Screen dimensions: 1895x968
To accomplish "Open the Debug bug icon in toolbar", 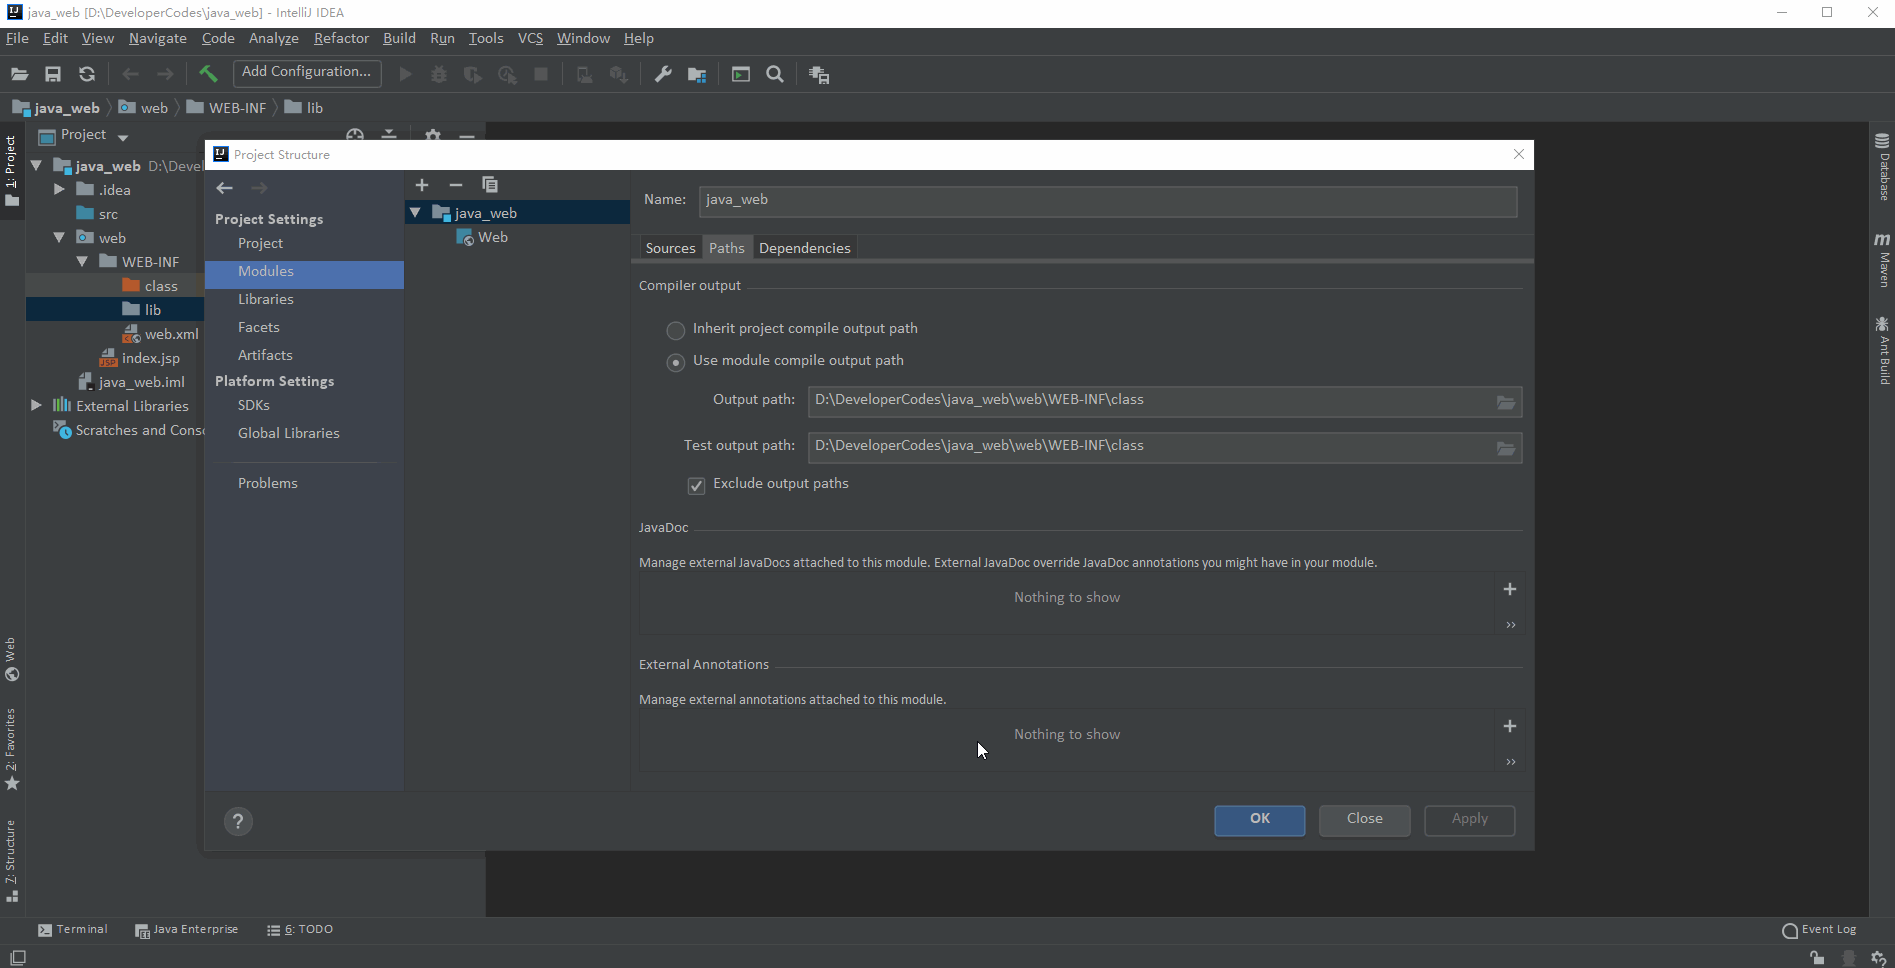I will pyautogui.click(x=439, y=73).
